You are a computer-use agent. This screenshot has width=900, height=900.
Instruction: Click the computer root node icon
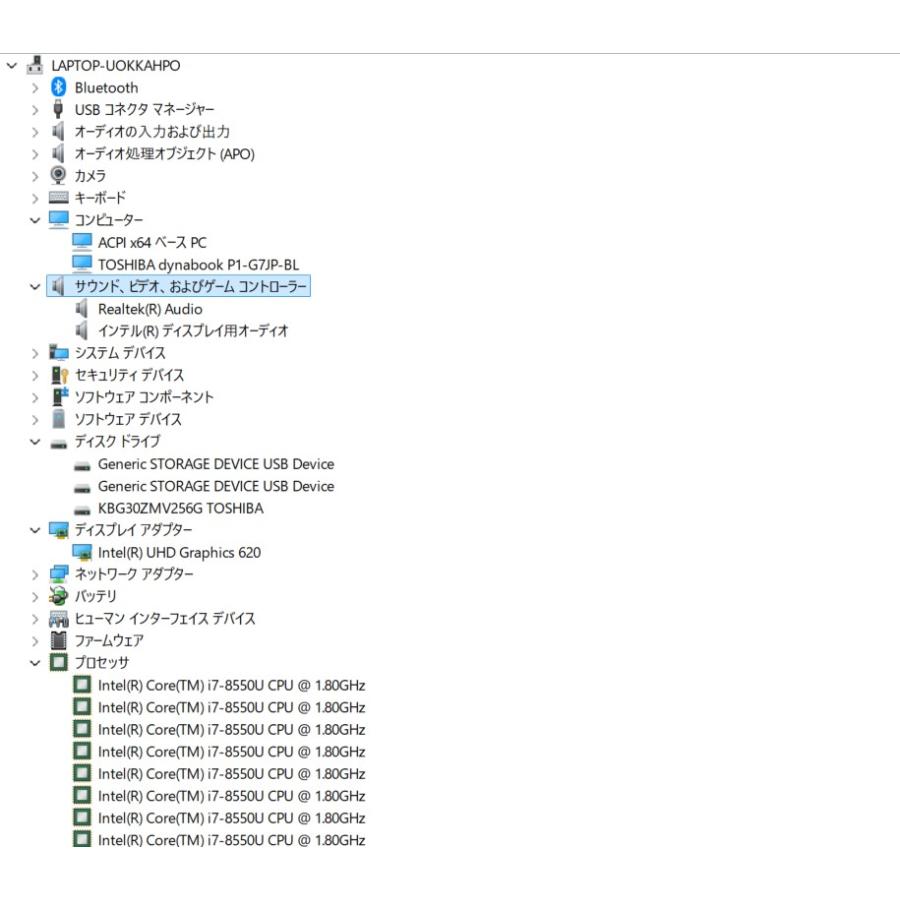(35, 65)
